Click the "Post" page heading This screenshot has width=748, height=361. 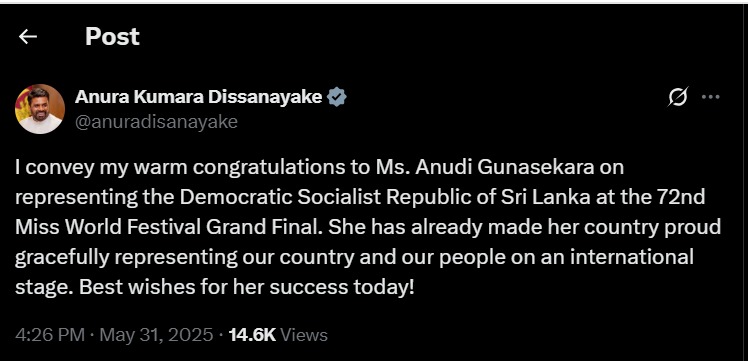tap(112, 37)
